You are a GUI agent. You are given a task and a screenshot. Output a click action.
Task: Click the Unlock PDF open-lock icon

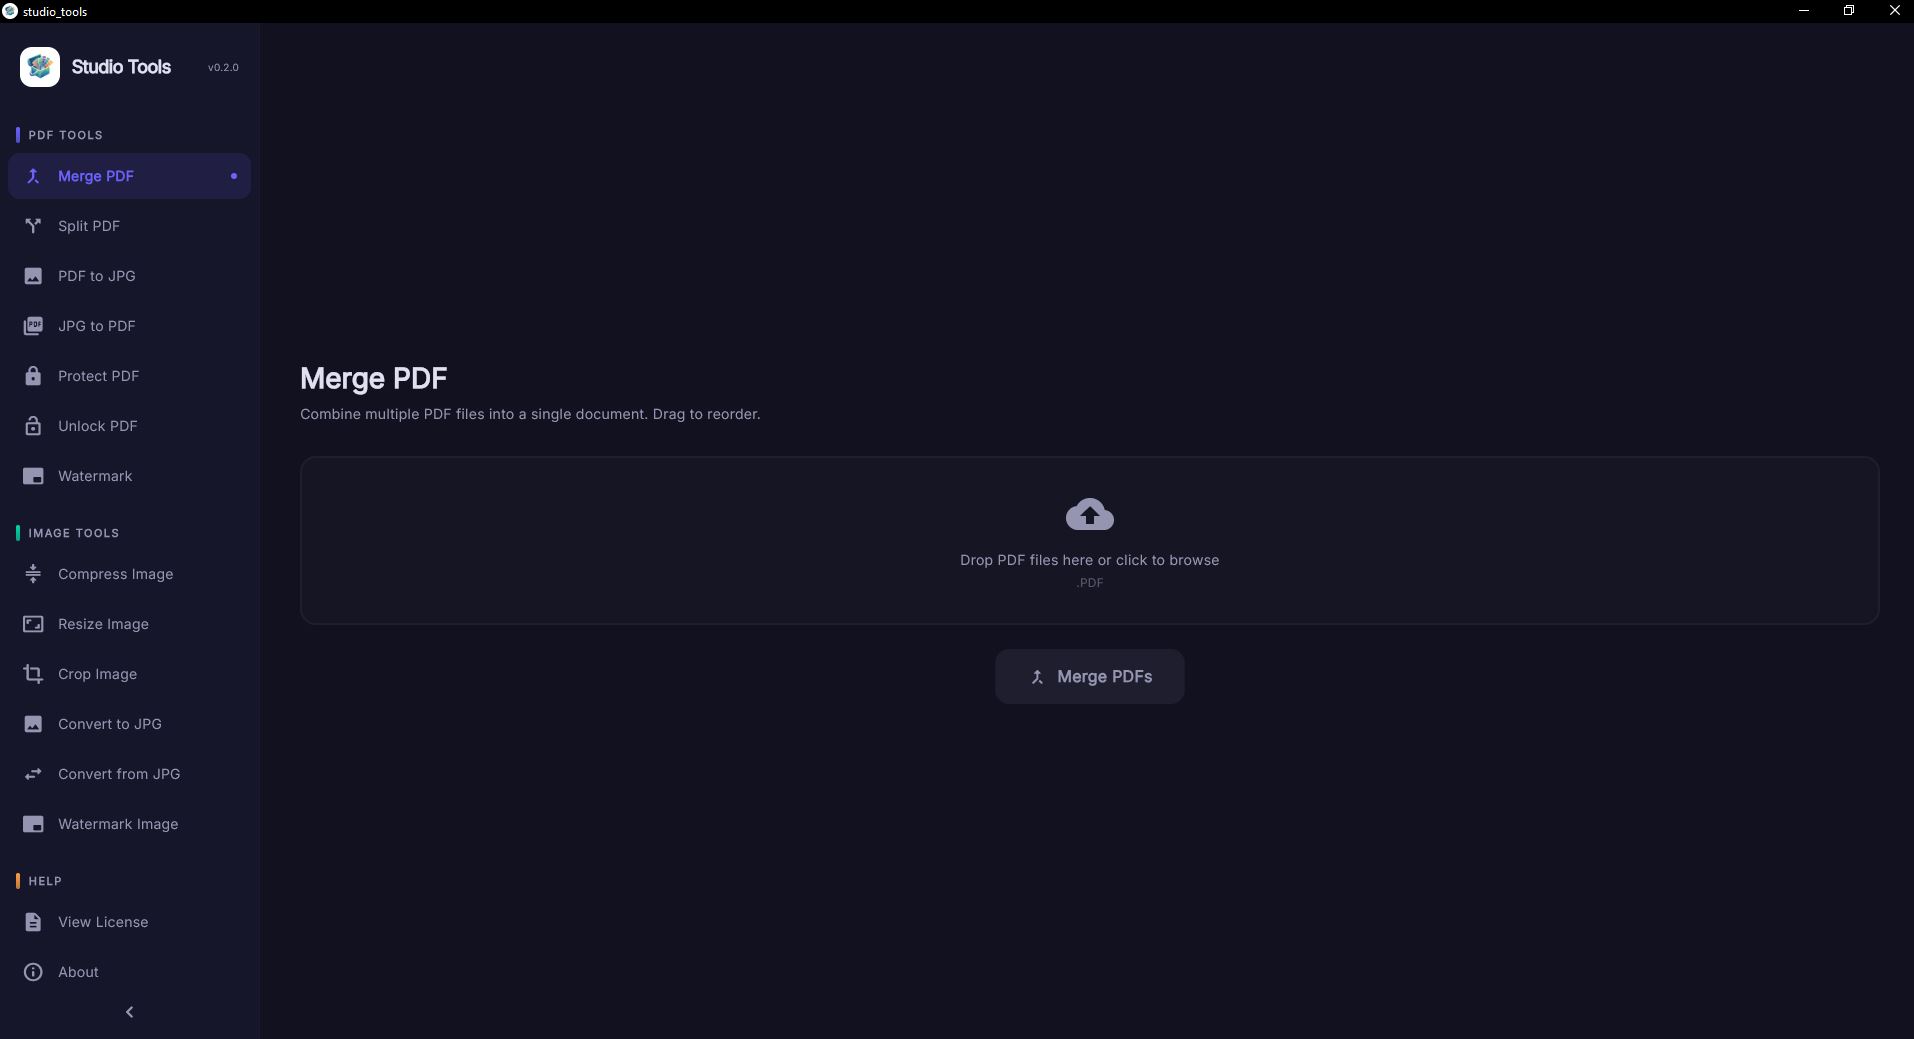tap(33, 426)
